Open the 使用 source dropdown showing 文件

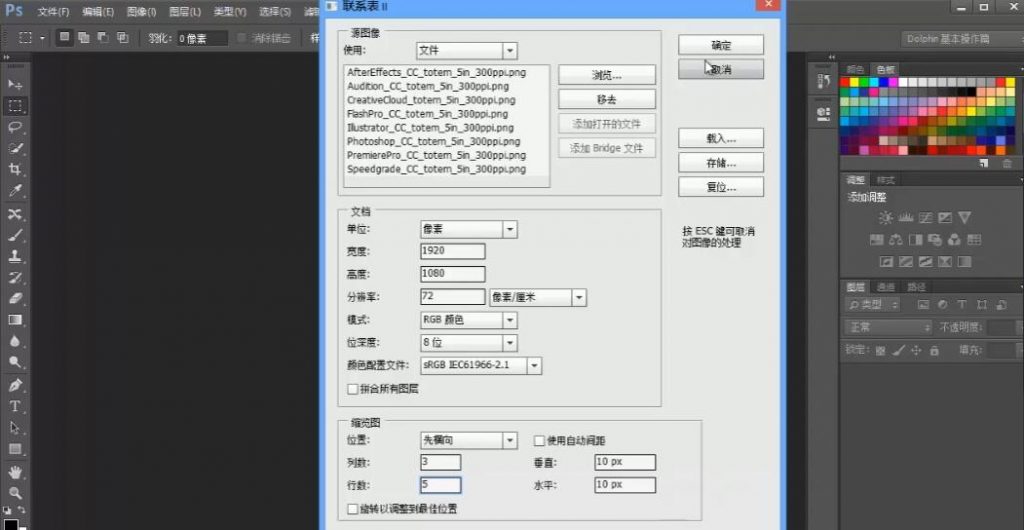466,50
